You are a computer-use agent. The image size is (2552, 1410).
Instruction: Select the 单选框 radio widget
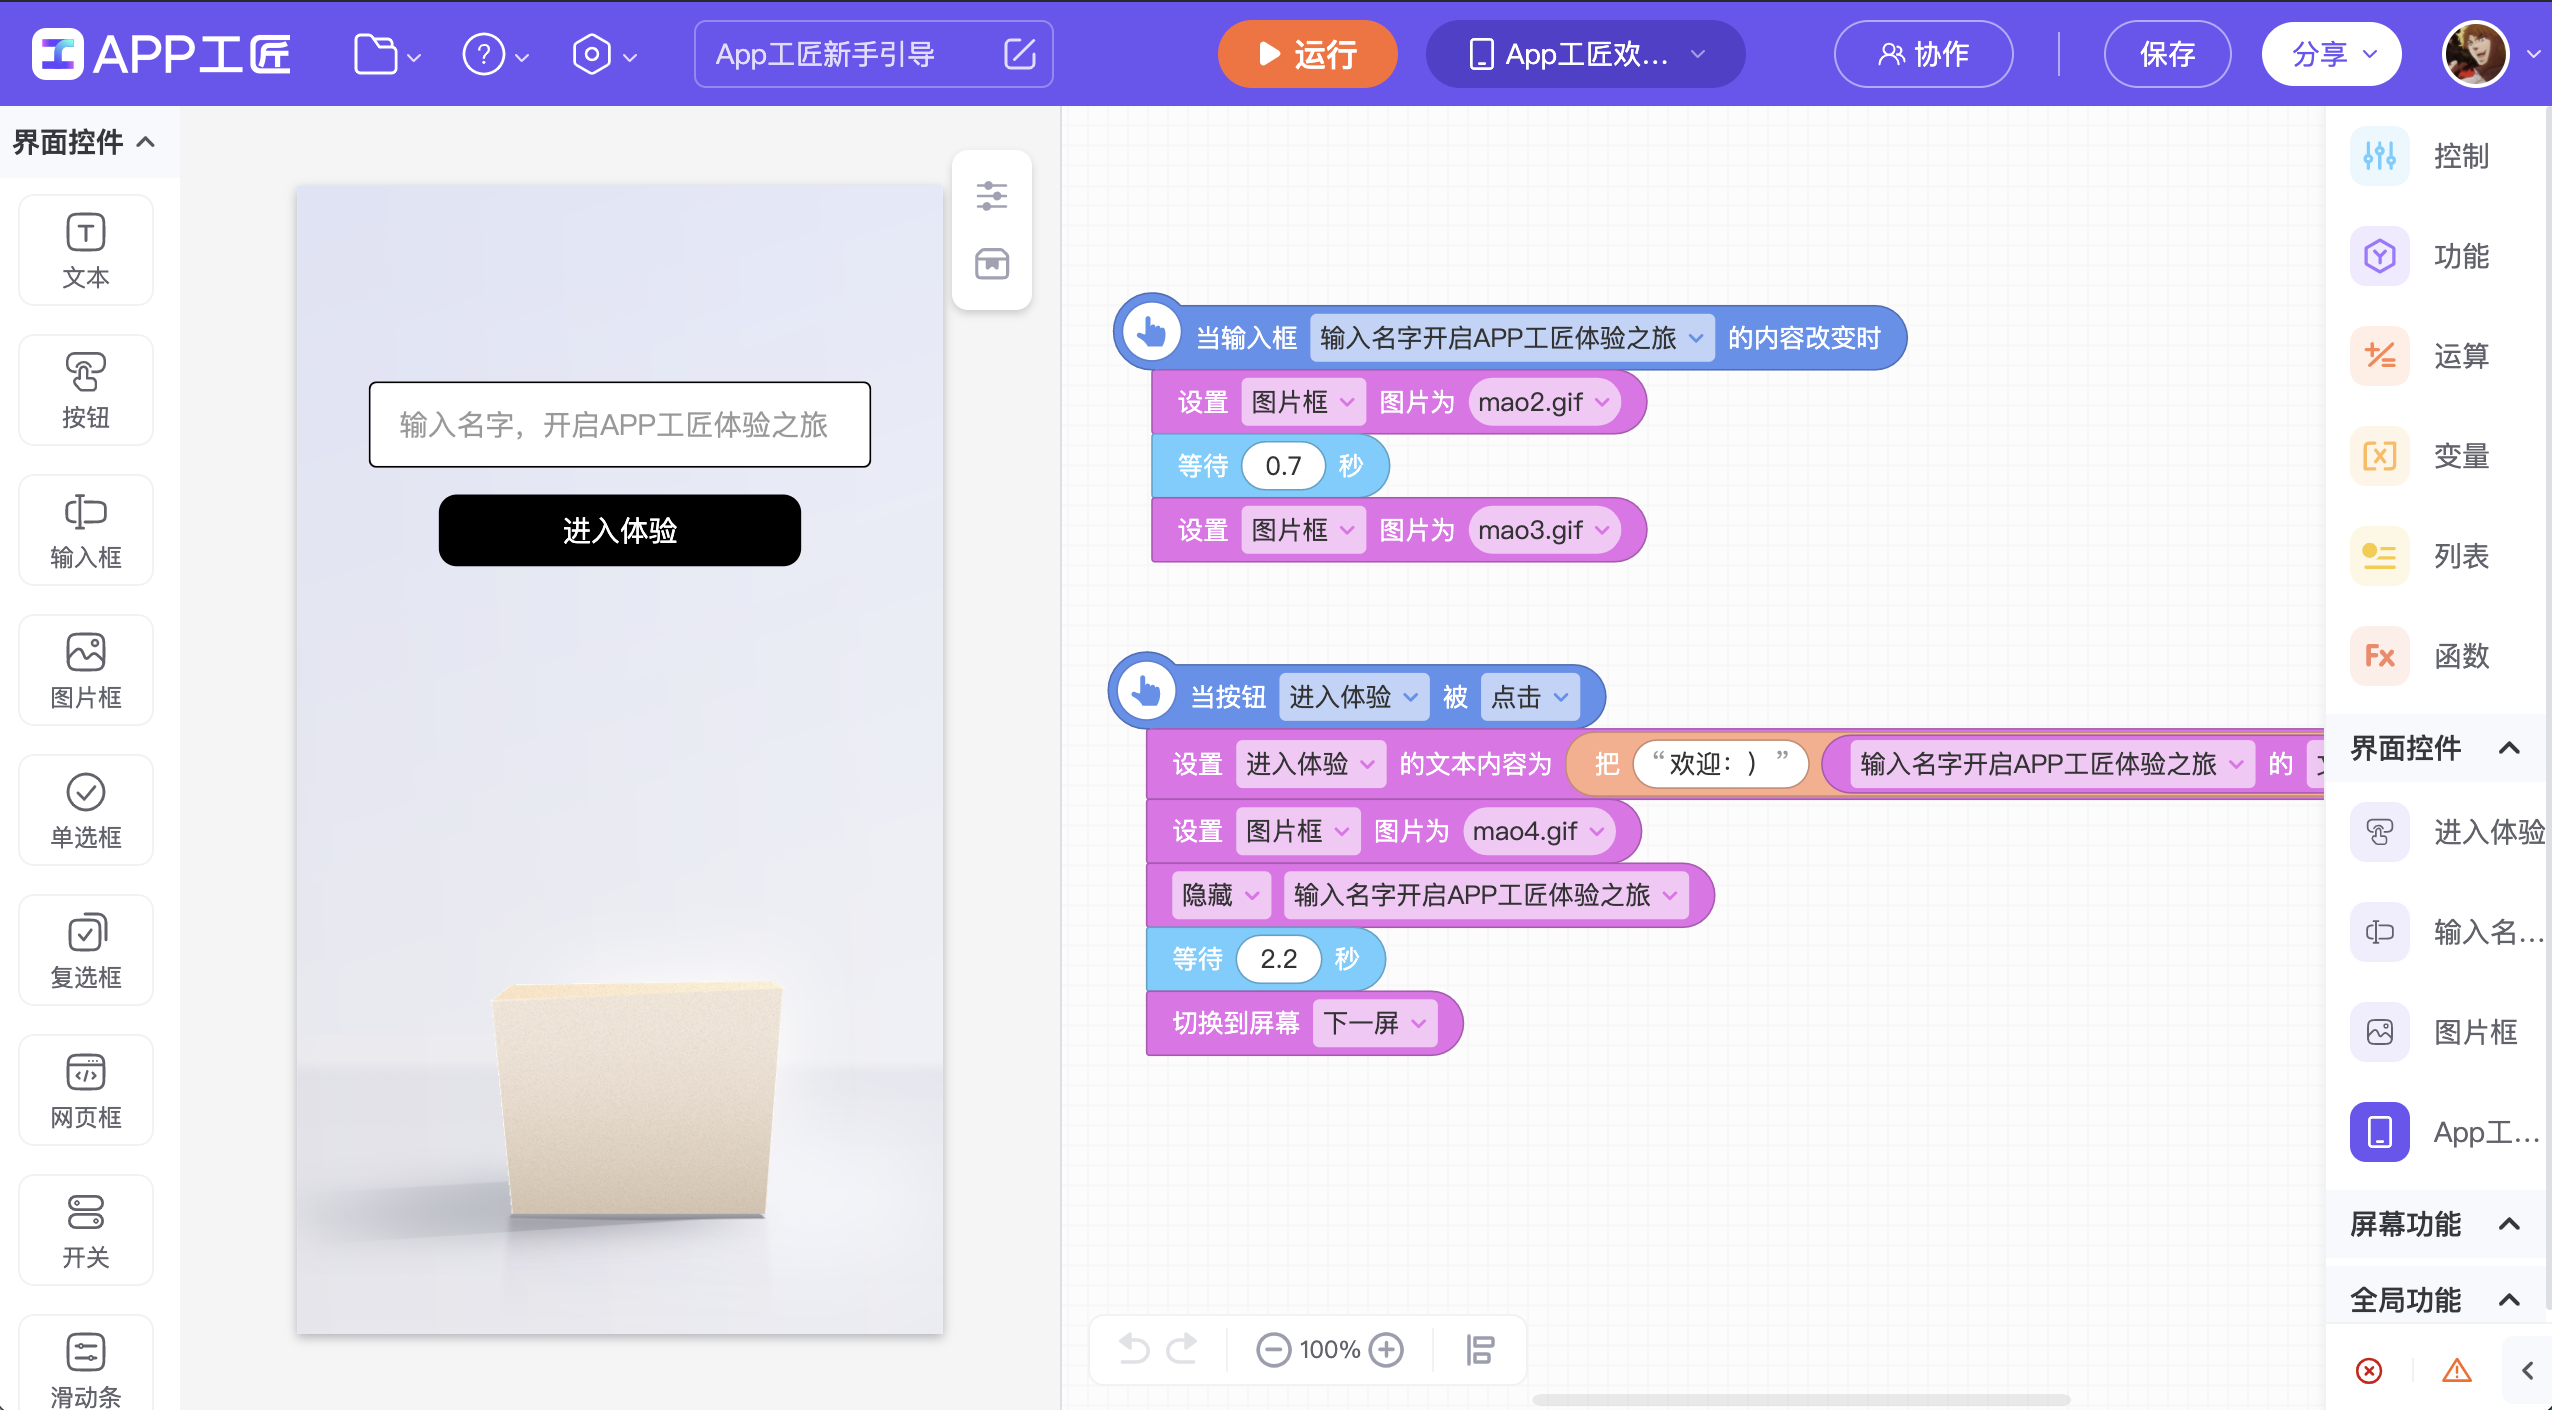point(86,810)
